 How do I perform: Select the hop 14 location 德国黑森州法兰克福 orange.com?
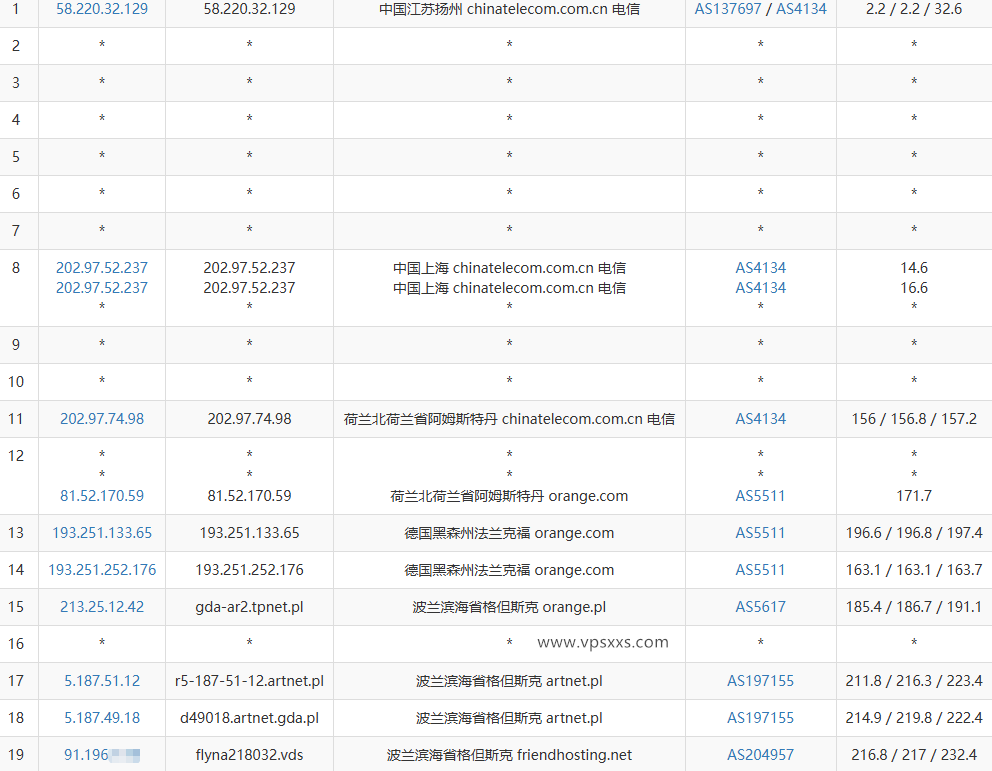coord(509,570)
